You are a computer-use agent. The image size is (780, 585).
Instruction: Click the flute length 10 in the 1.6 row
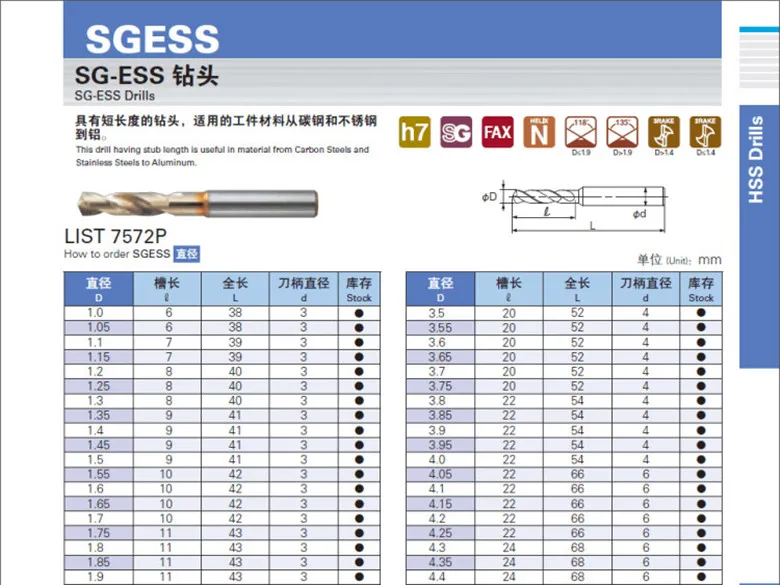(166, 489)
